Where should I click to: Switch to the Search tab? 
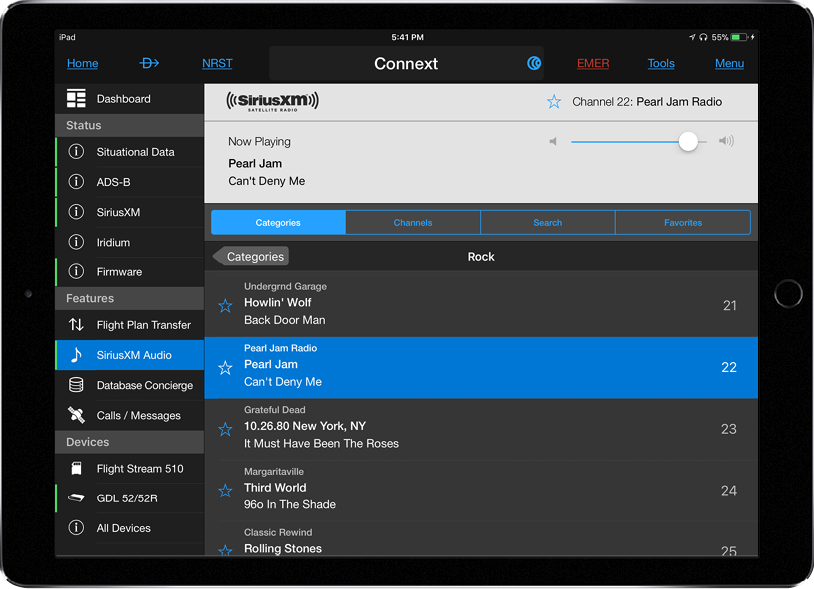pyautogui.click(x=548, y=223)
